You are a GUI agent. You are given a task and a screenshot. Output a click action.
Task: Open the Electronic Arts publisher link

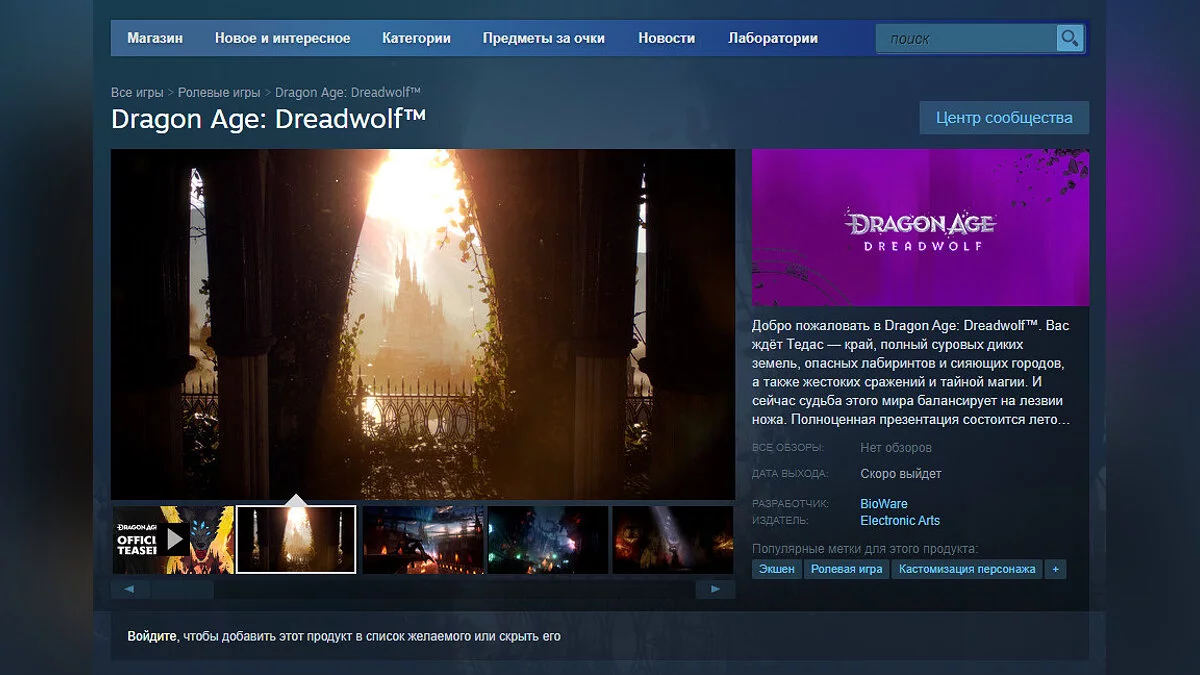(900, 521)
